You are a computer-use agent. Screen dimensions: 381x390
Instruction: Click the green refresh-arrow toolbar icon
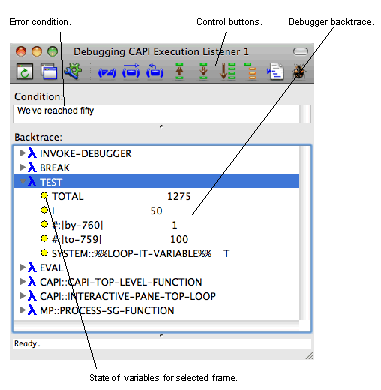pos(25,71)
